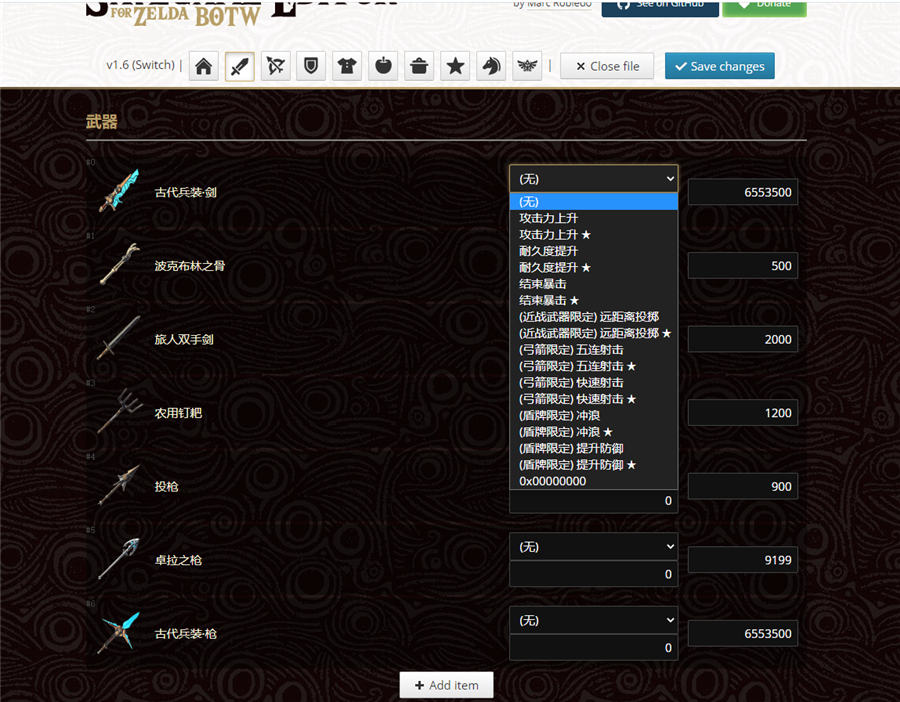Switch to the Shields tab icon
Image resolution: width=900 pixels, height=702 pixels.
point(311,67)
